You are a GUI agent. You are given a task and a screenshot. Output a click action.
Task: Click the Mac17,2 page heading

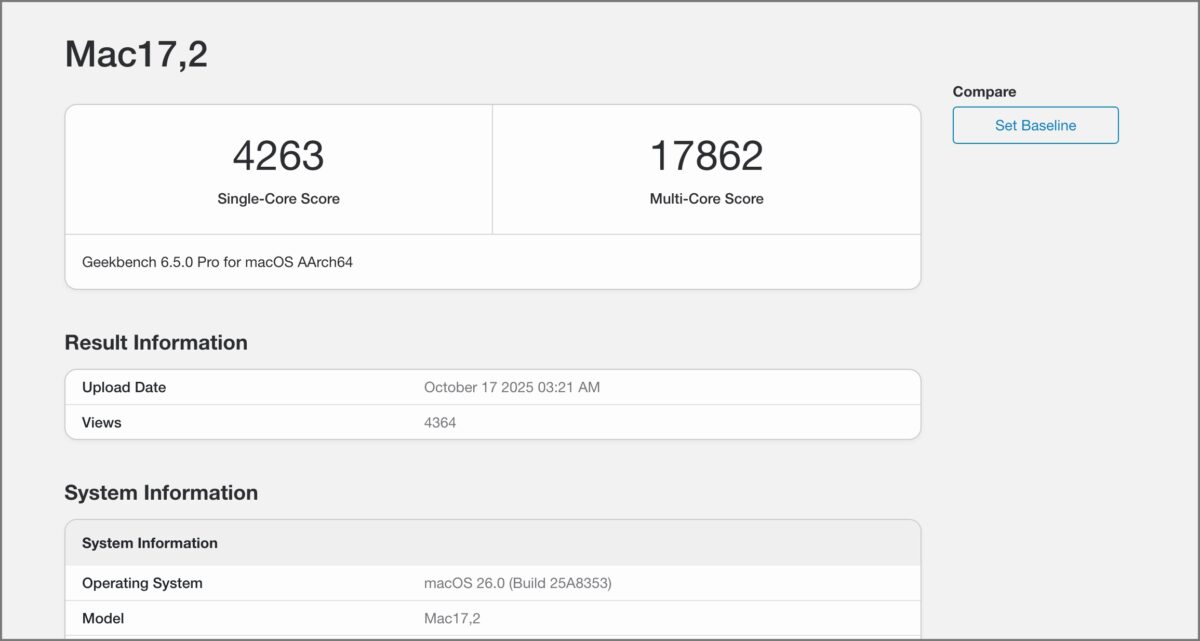click(x=136, y=54)
